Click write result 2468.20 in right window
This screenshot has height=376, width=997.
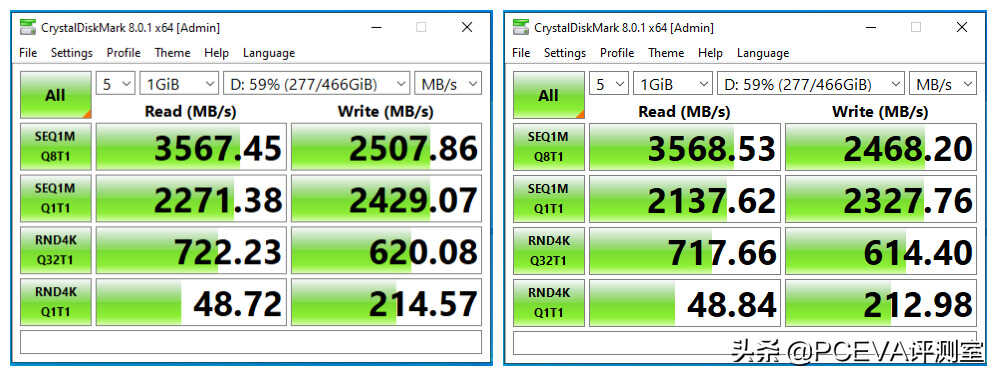881,147
